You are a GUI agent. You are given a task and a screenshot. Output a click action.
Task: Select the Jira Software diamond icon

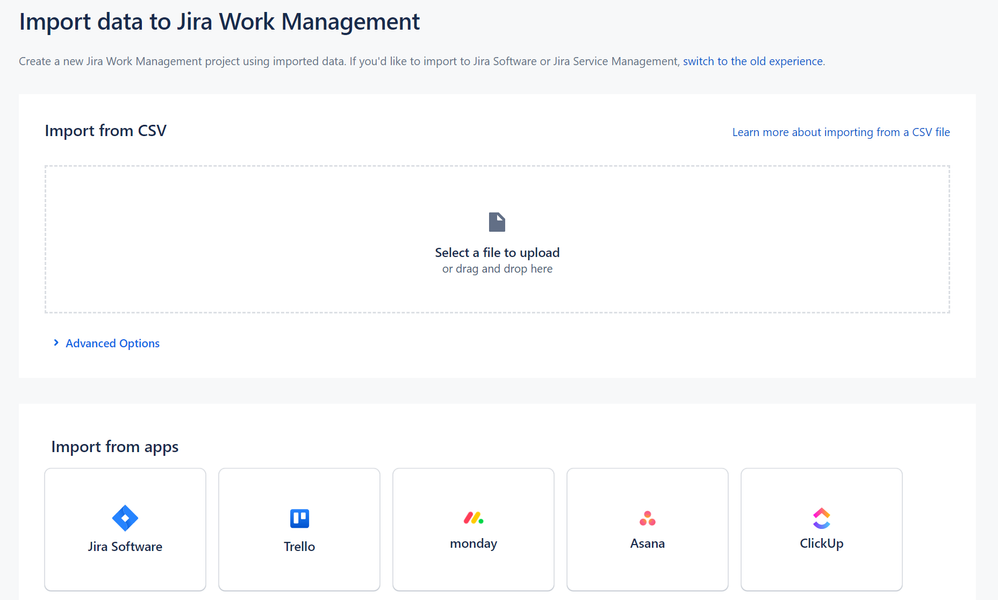coord(125,518)
